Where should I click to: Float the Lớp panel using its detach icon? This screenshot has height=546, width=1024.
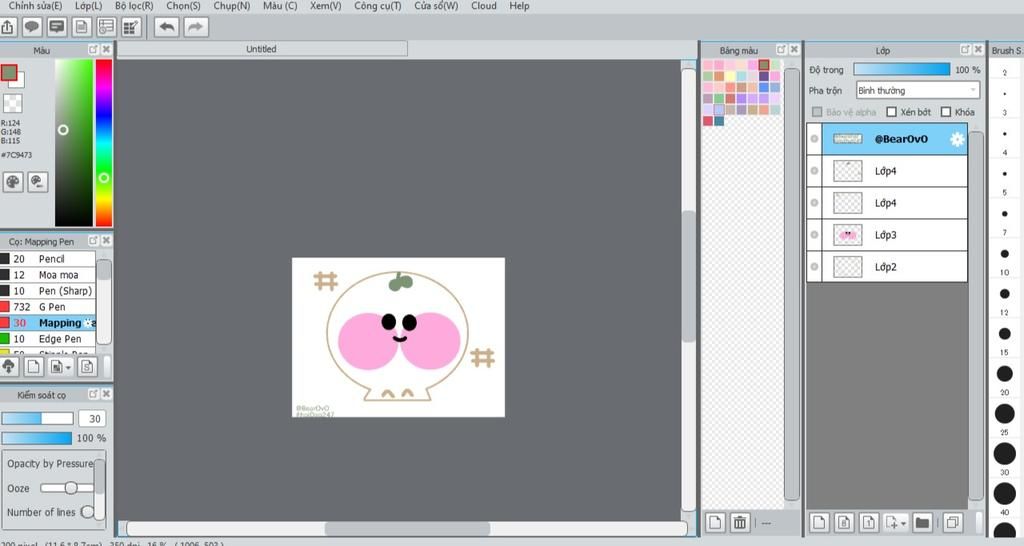pos(965,50)
